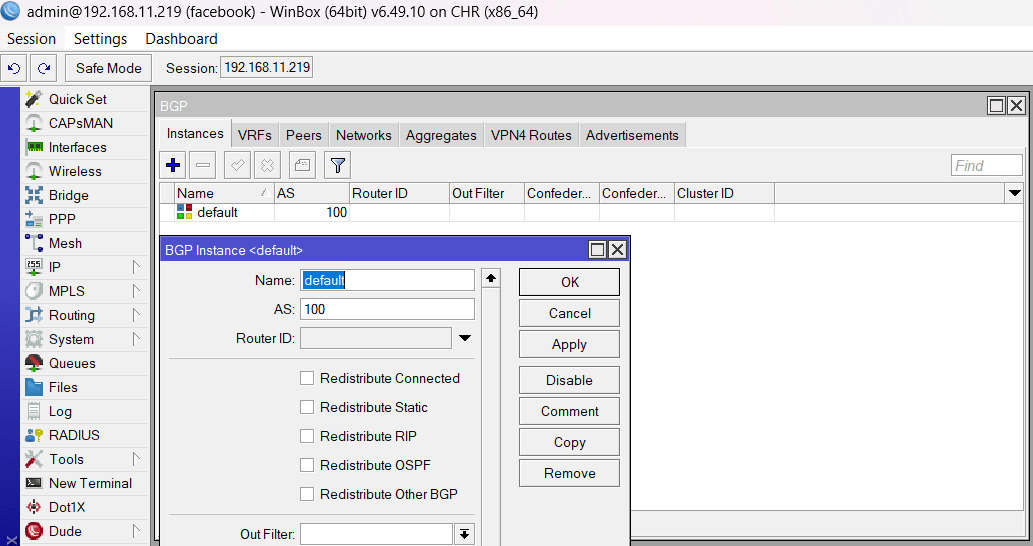Enable Redistribute Connected checkbox

pos(307,378)
